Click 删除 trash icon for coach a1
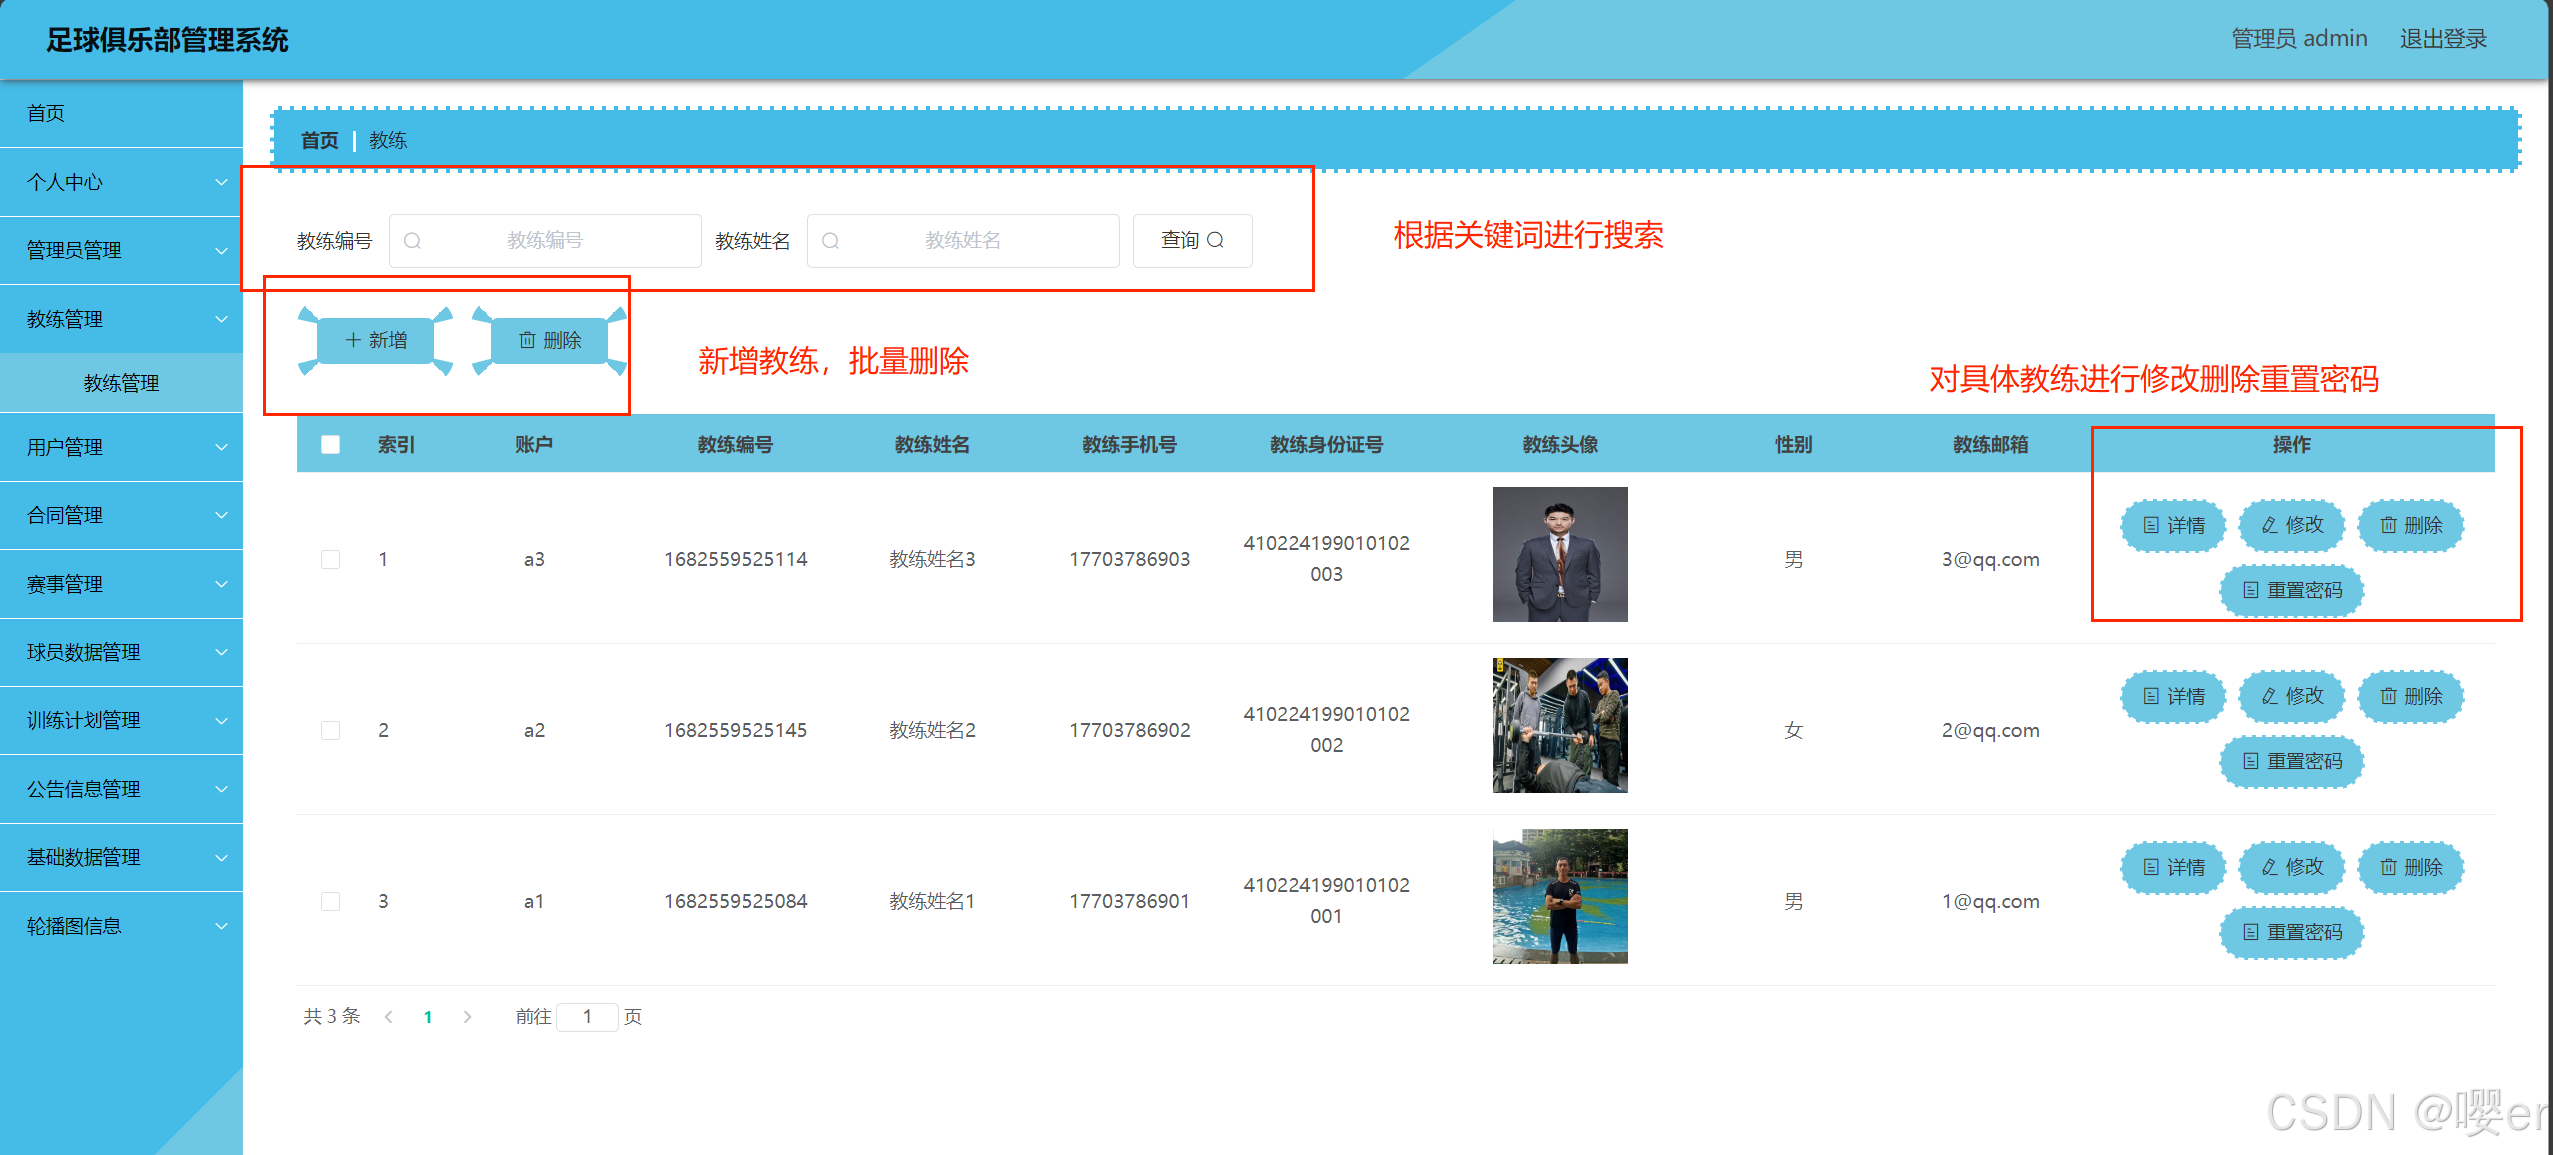 pyautogui.click(x=2388, y=867)
